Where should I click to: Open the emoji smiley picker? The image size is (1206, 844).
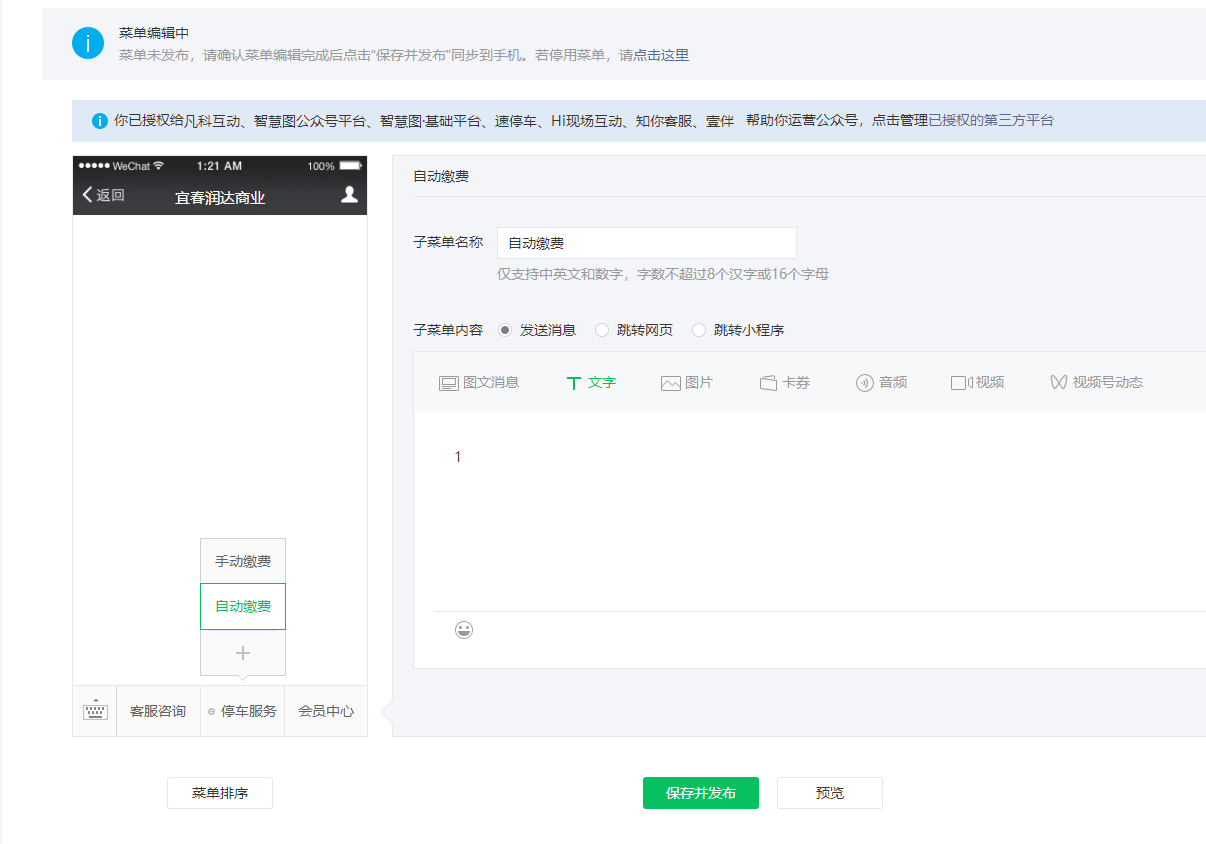(x=464, y=630)
